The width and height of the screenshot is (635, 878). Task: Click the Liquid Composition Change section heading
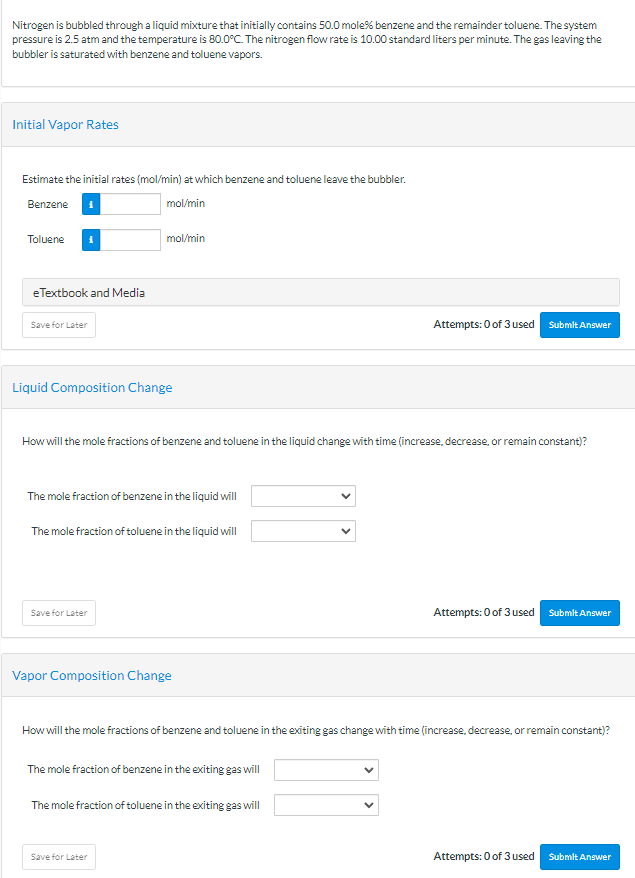click(92, 388)
